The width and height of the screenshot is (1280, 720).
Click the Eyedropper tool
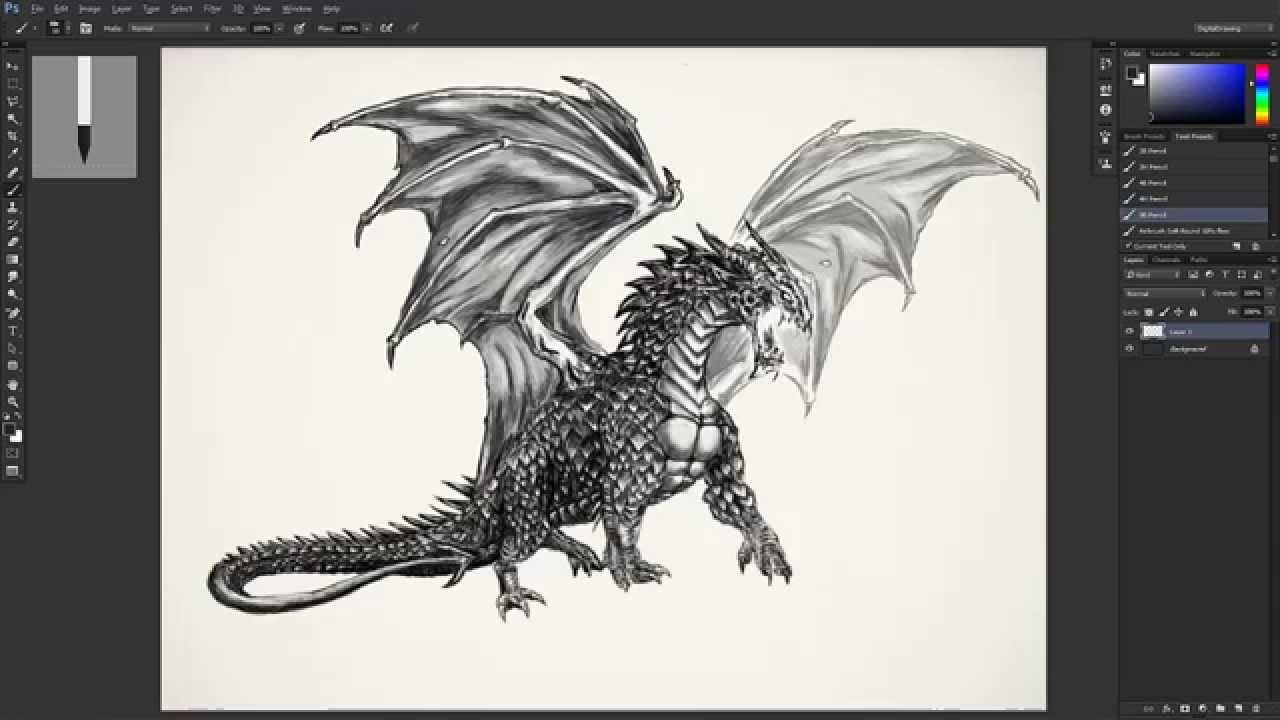(x=13, y=153)
